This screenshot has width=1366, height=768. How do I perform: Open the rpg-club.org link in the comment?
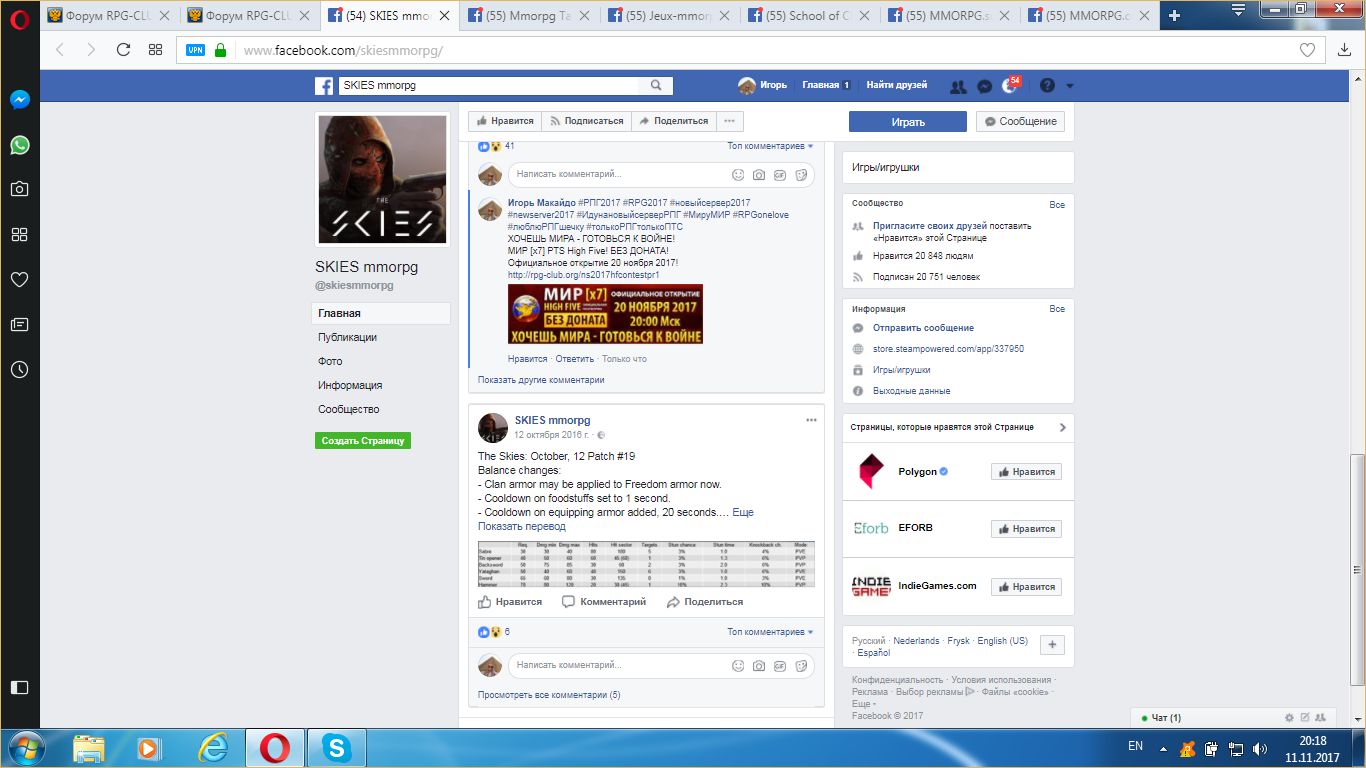583,275
